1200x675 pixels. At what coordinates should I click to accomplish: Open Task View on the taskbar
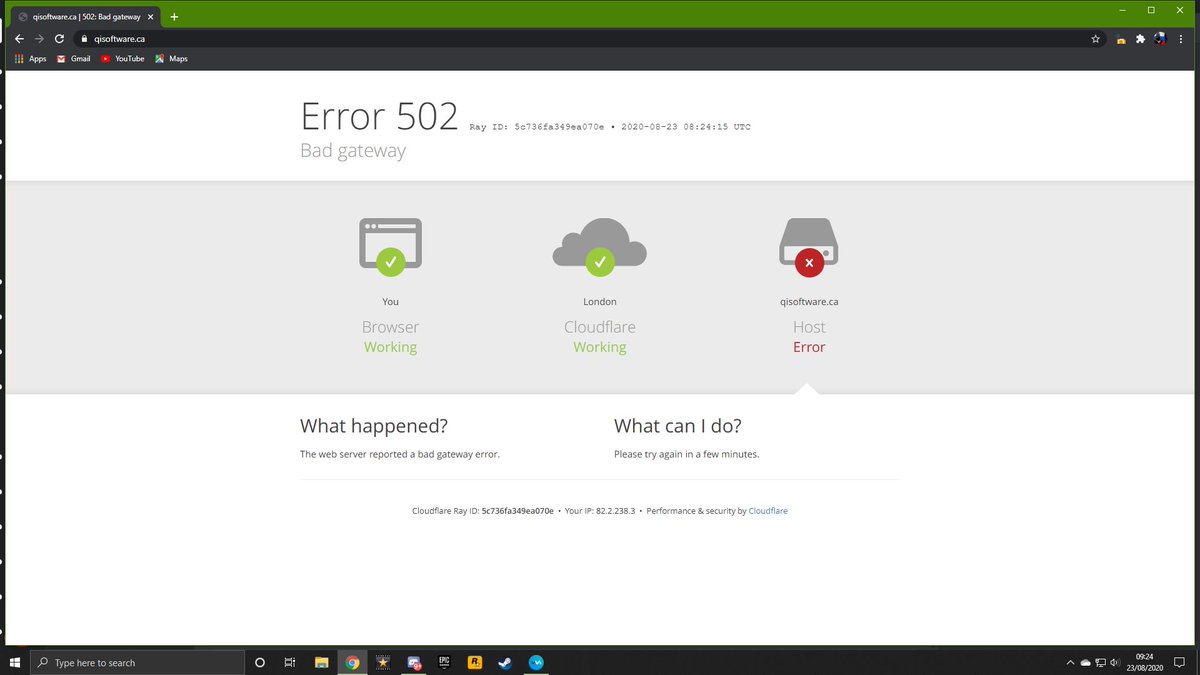(289, 662)
